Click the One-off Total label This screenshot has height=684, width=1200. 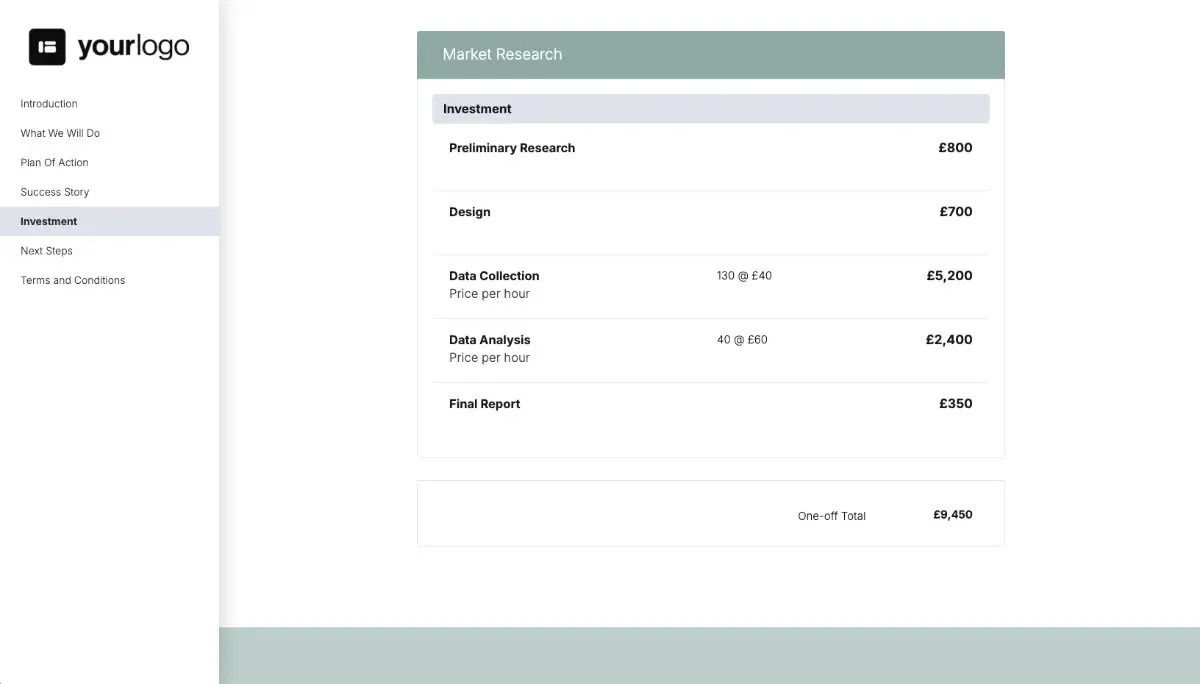(x=831, y=515)
